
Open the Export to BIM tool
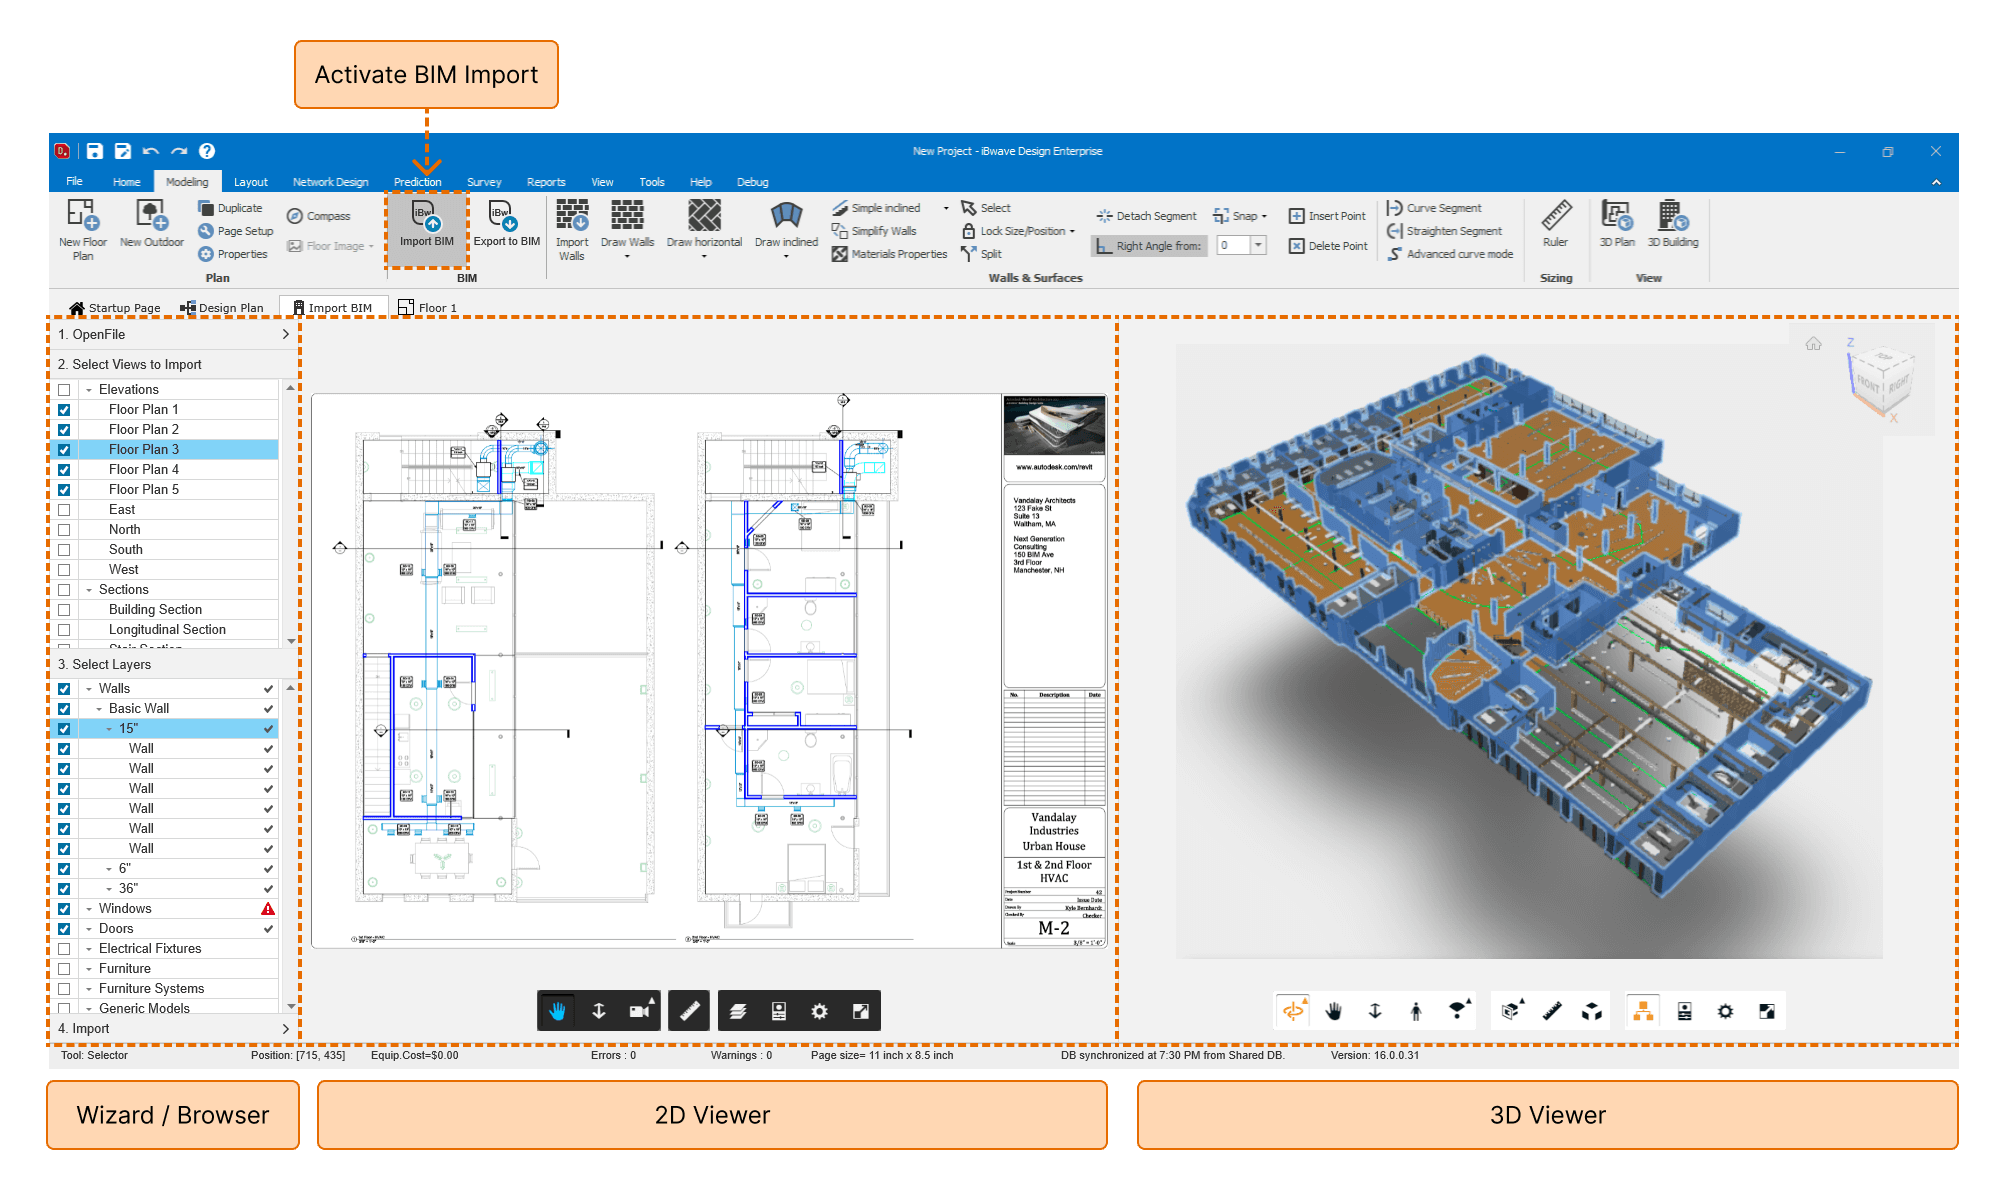pos(505,228)
